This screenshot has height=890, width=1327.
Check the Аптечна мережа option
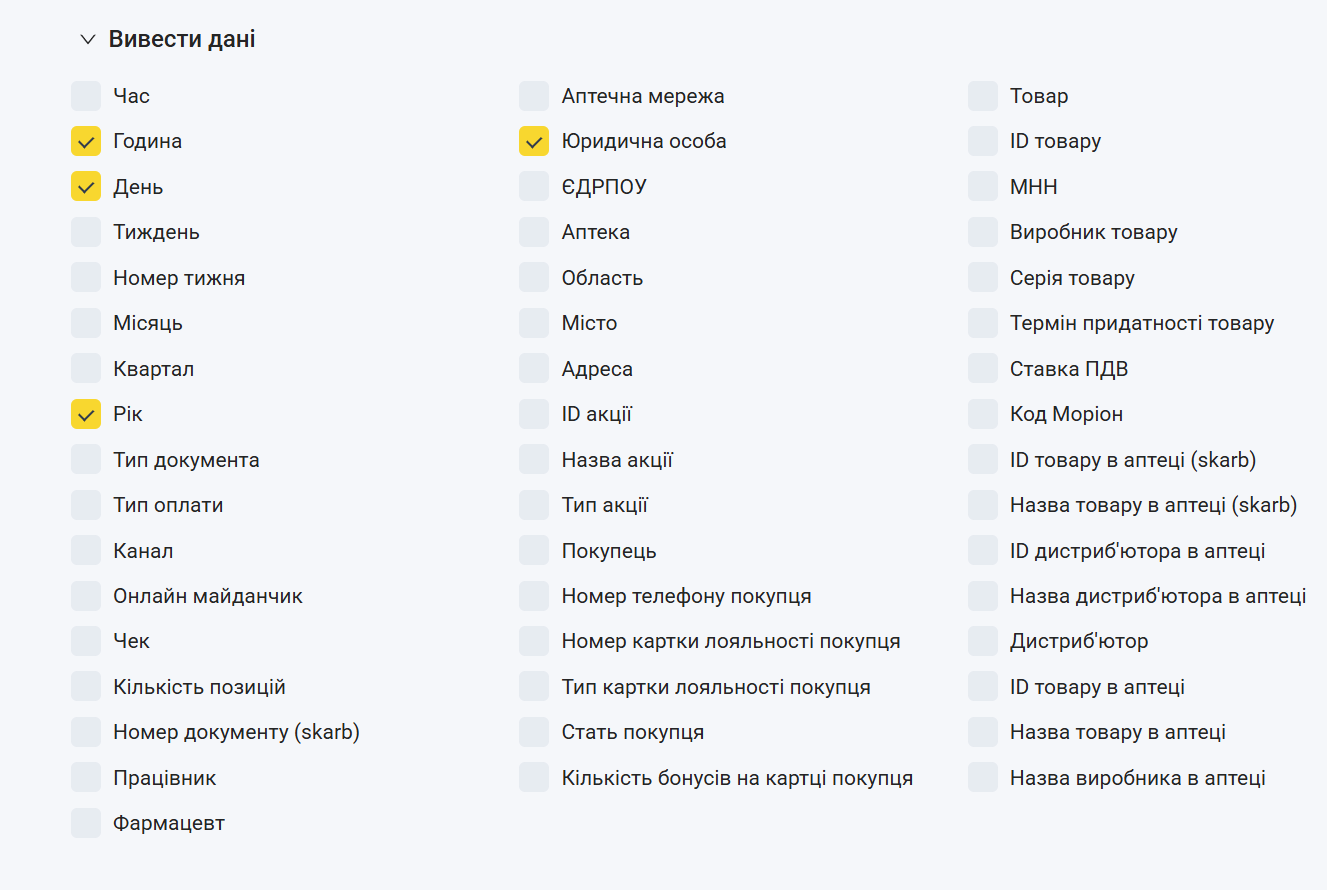coord(534,96)
